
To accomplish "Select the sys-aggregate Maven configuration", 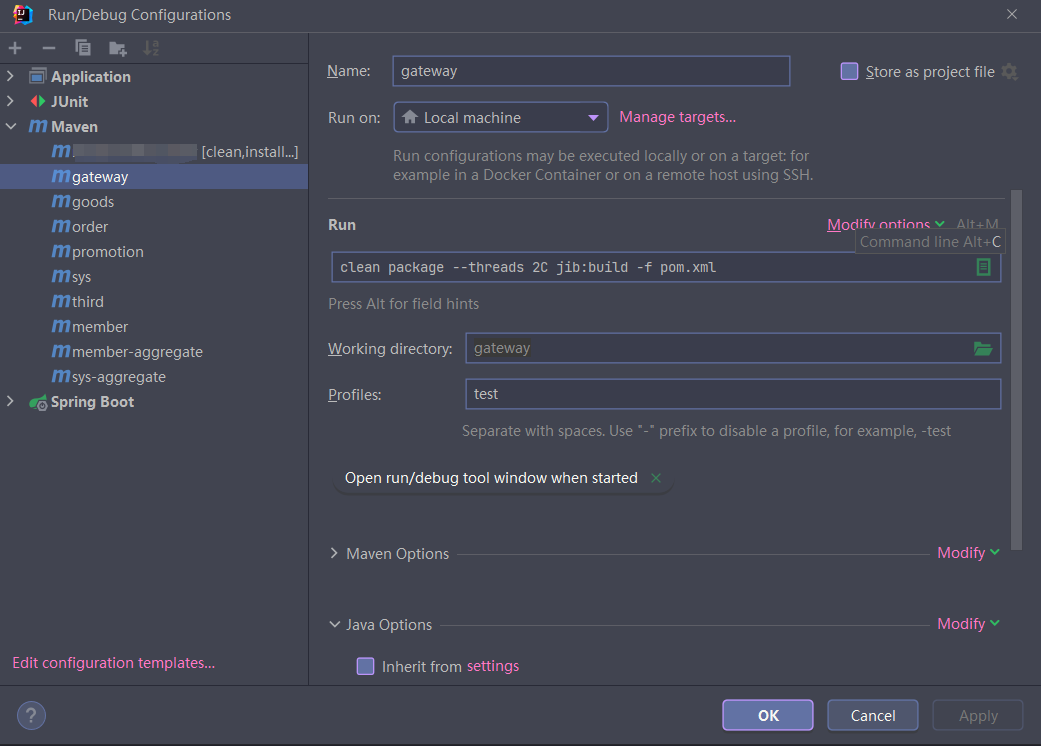I will click(x=154, y=377).
